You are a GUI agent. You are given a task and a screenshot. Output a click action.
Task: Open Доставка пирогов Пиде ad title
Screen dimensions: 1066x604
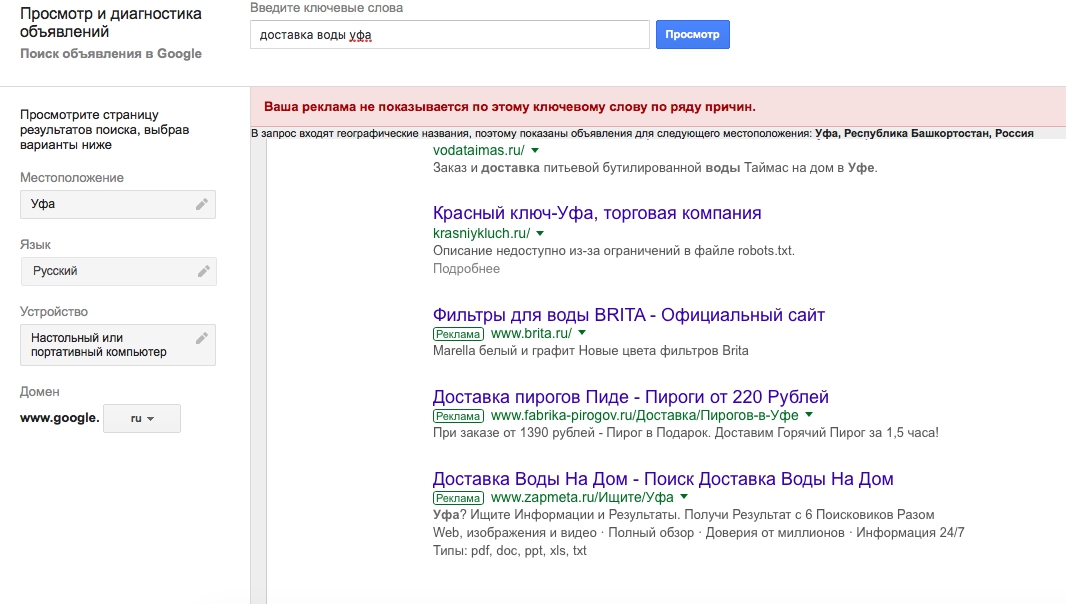coord(631,397)
